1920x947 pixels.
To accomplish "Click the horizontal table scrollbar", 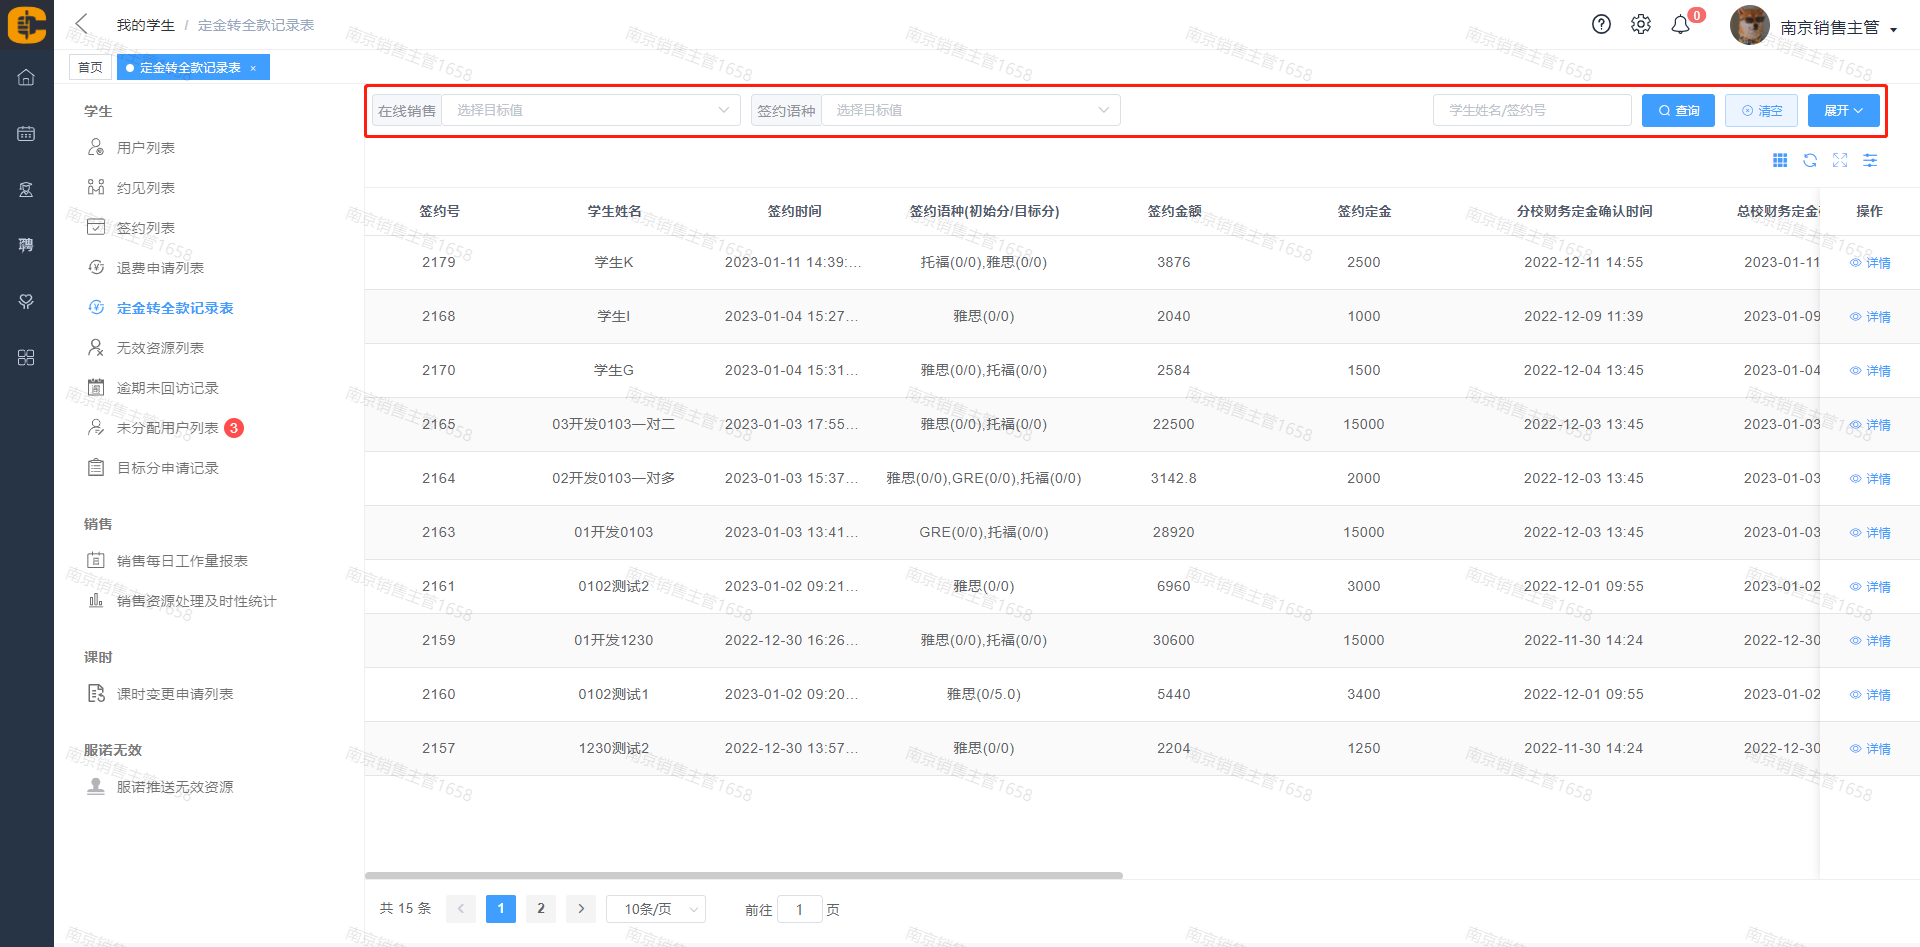I will pos(743,875).
